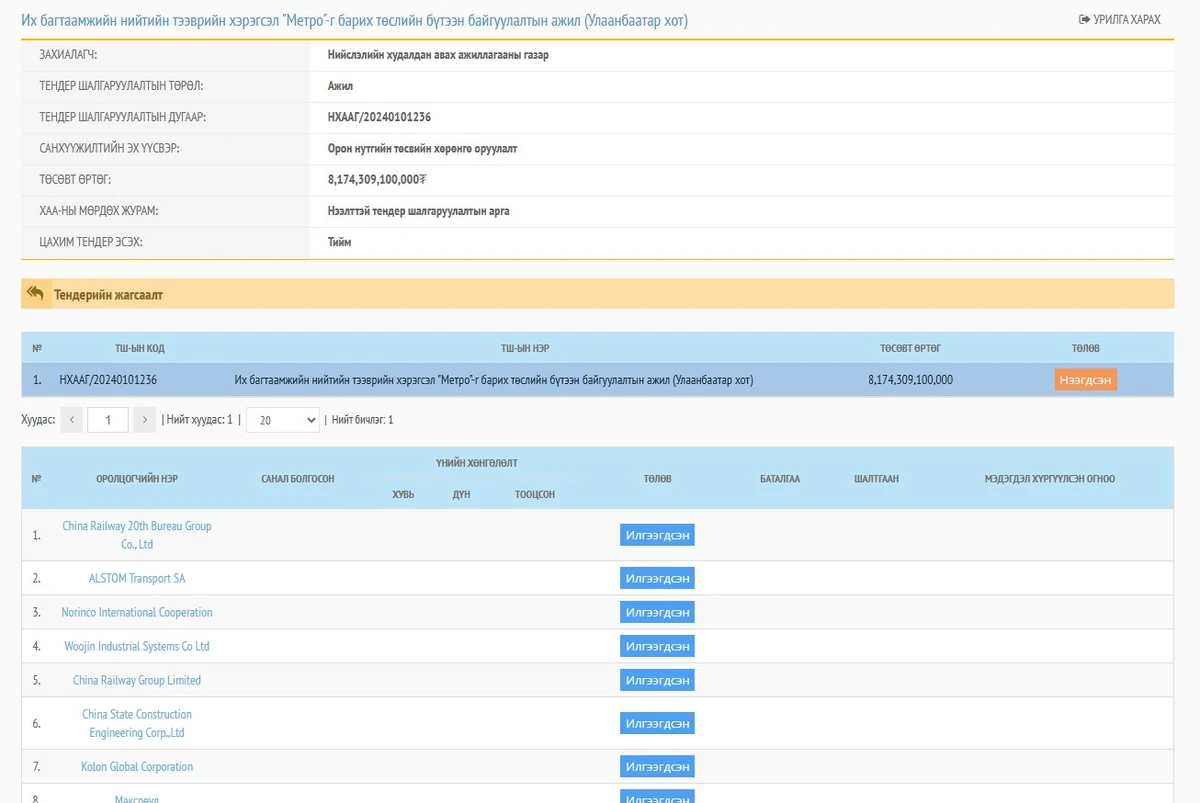Click the orange Нээгдсэн status button
1200x803 pixels.
coord(1085,380)
